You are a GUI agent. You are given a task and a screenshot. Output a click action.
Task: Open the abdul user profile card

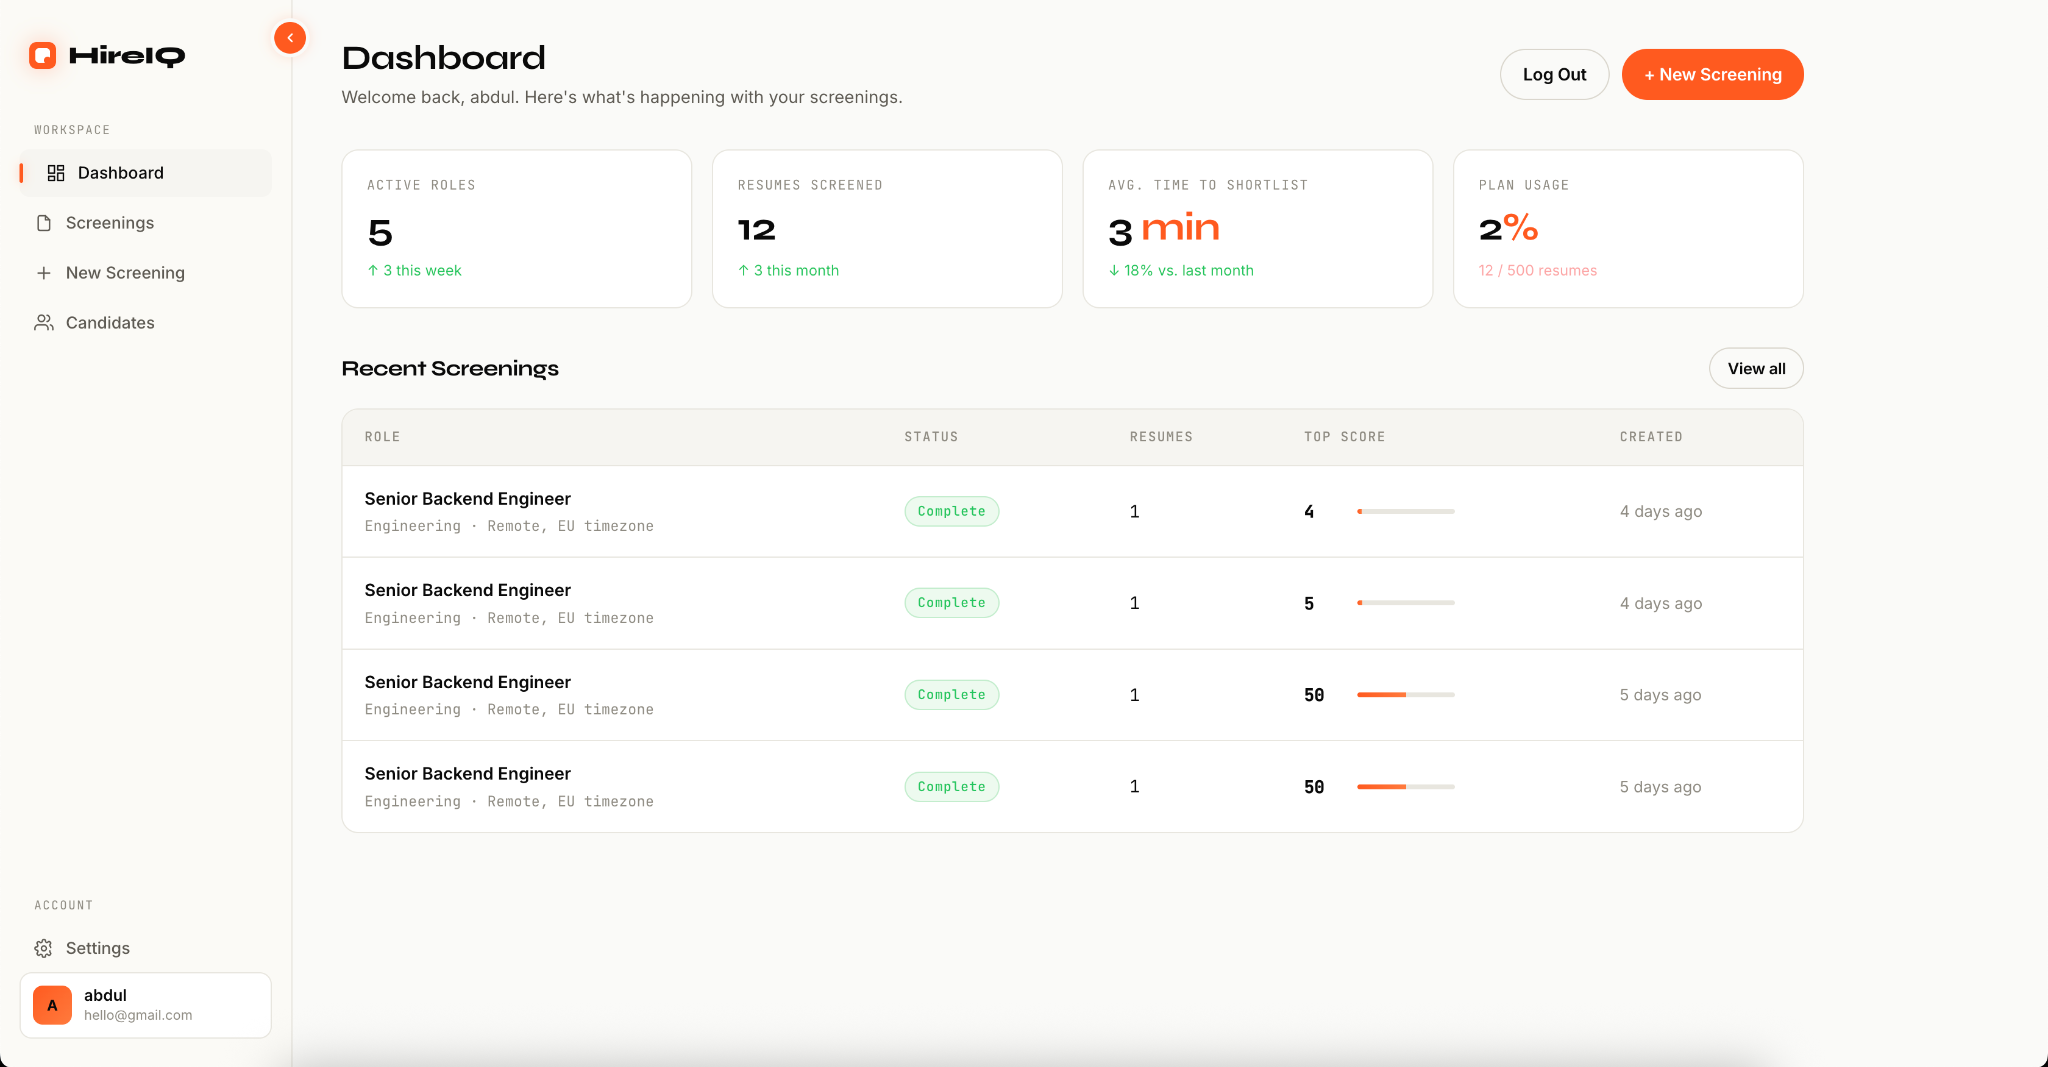coord(146,1005)
